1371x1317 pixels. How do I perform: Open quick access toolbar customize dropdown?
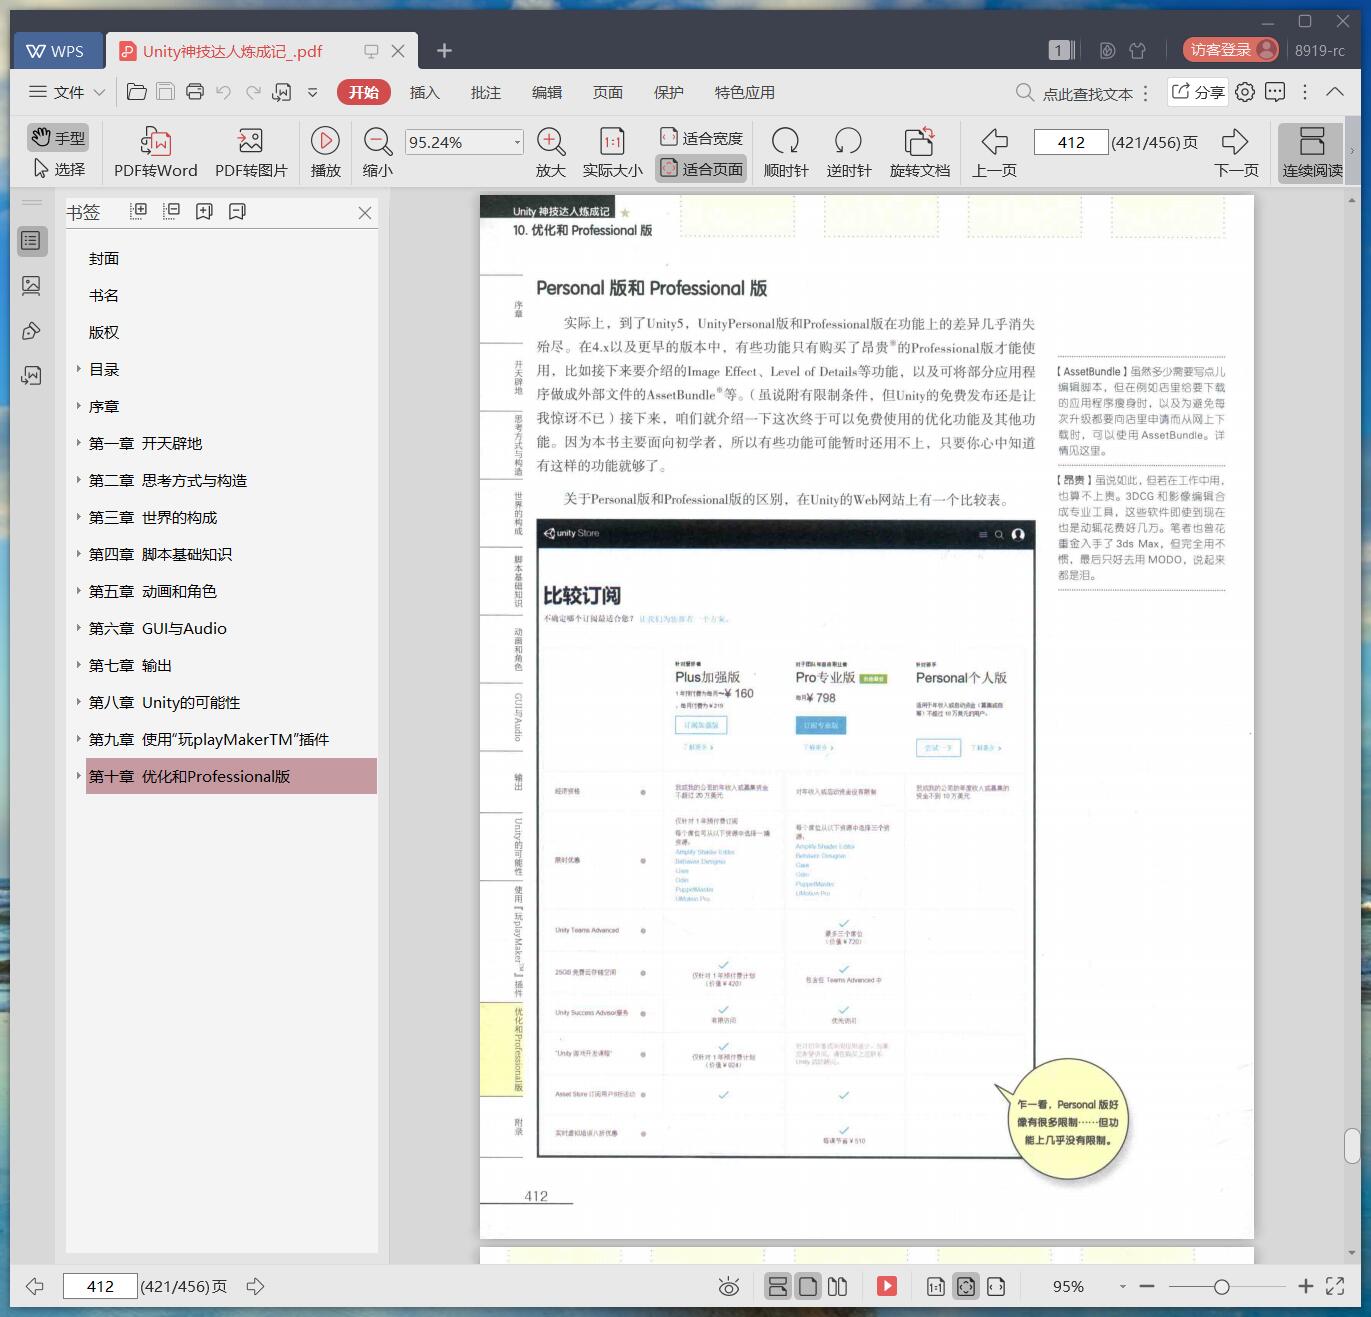[x=312, y=92]
